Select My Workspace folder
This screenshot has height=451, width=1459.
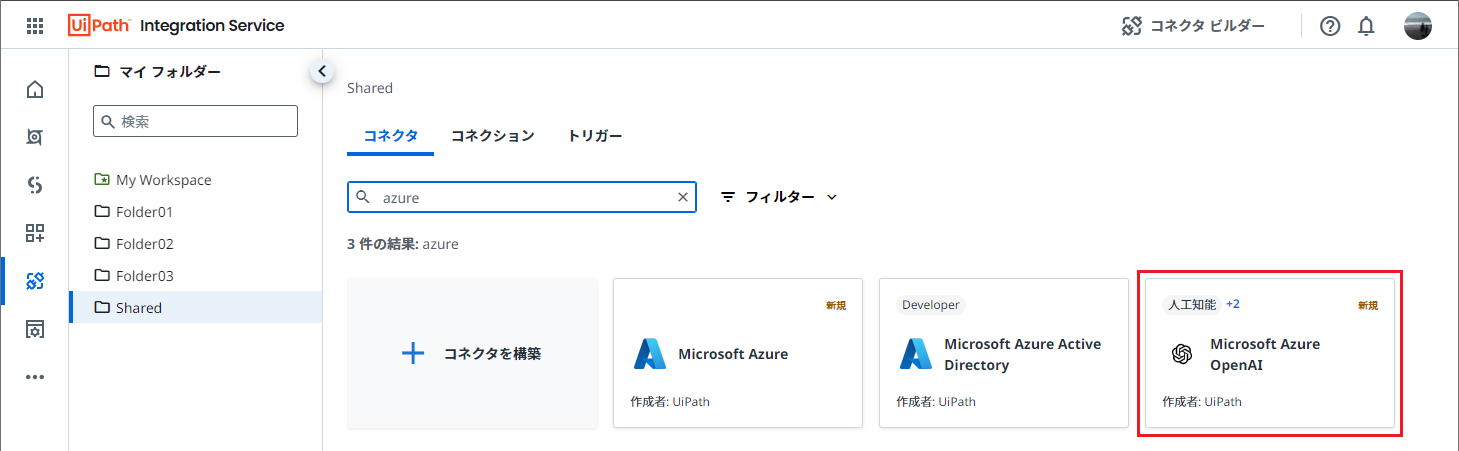195,180
